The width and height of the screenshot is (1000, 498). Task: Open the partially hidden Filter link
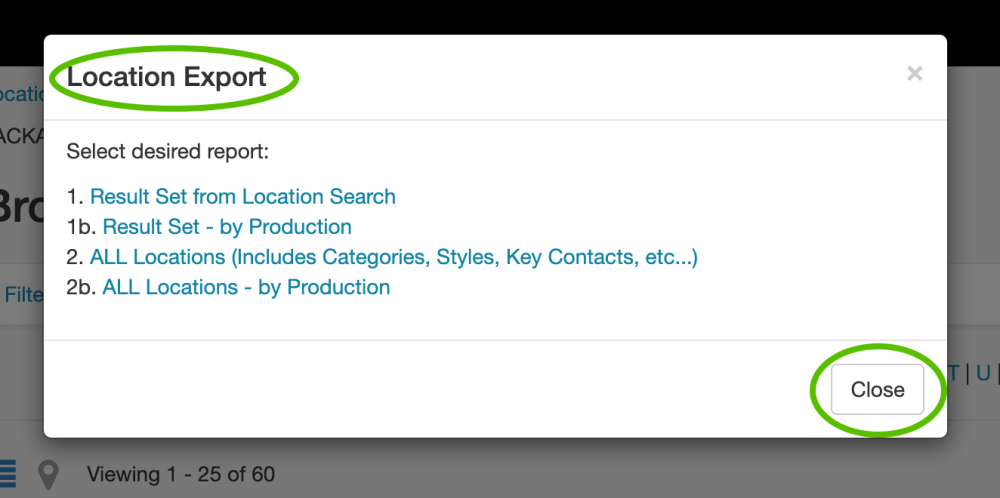(23, 295)
